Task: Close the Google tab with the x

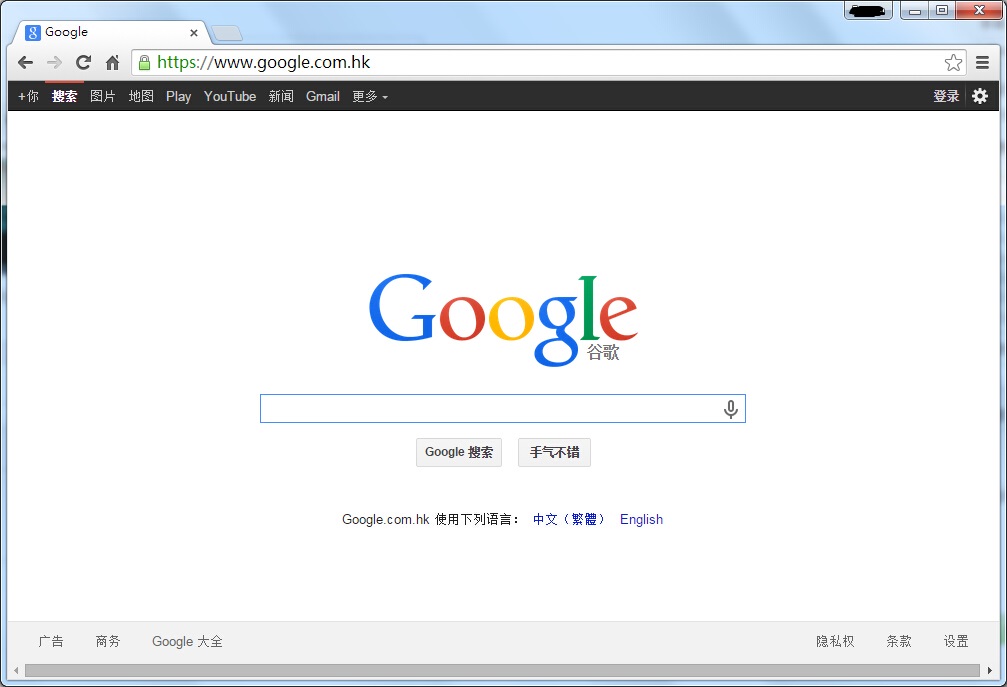Action: pos(194,32)
